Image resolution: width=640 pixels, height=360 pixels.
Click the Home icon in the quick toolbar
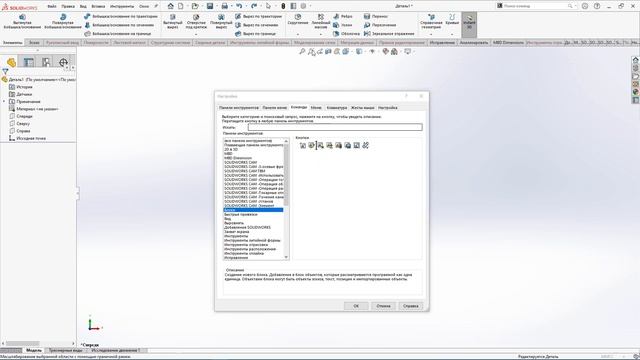[171, 6]
